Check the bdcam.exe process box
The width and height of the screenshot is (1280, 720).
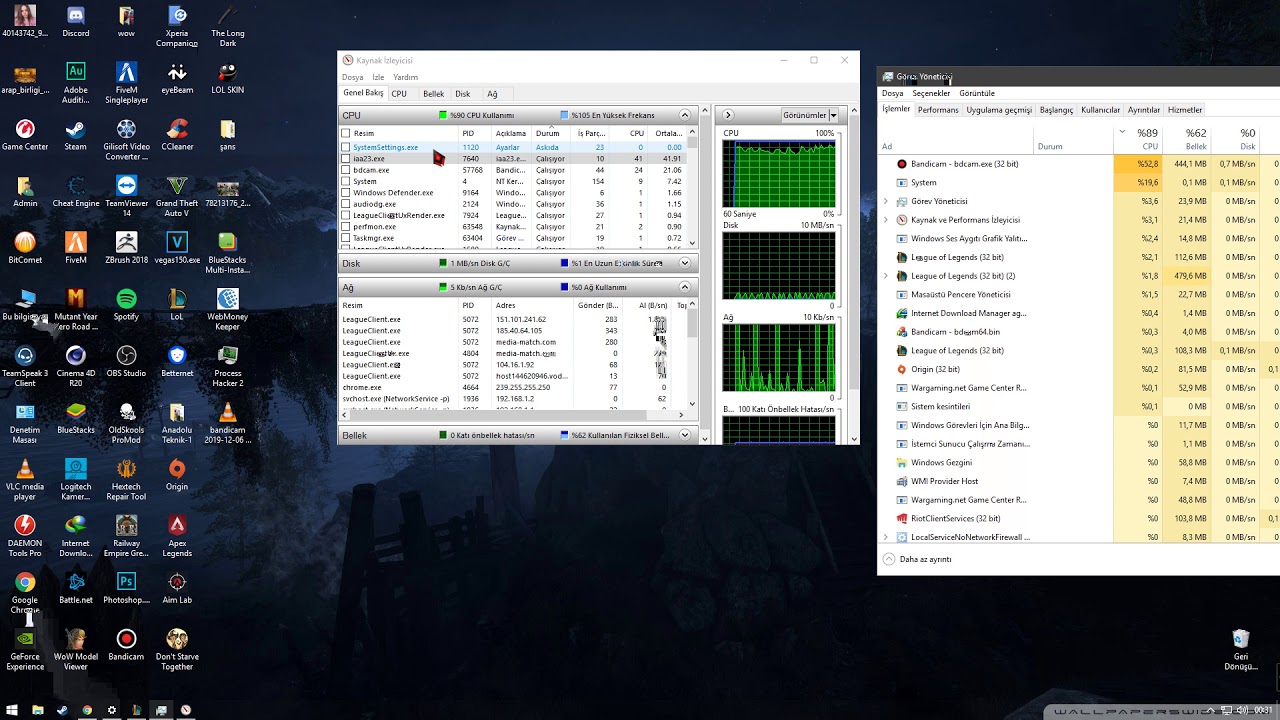point(346,170)
